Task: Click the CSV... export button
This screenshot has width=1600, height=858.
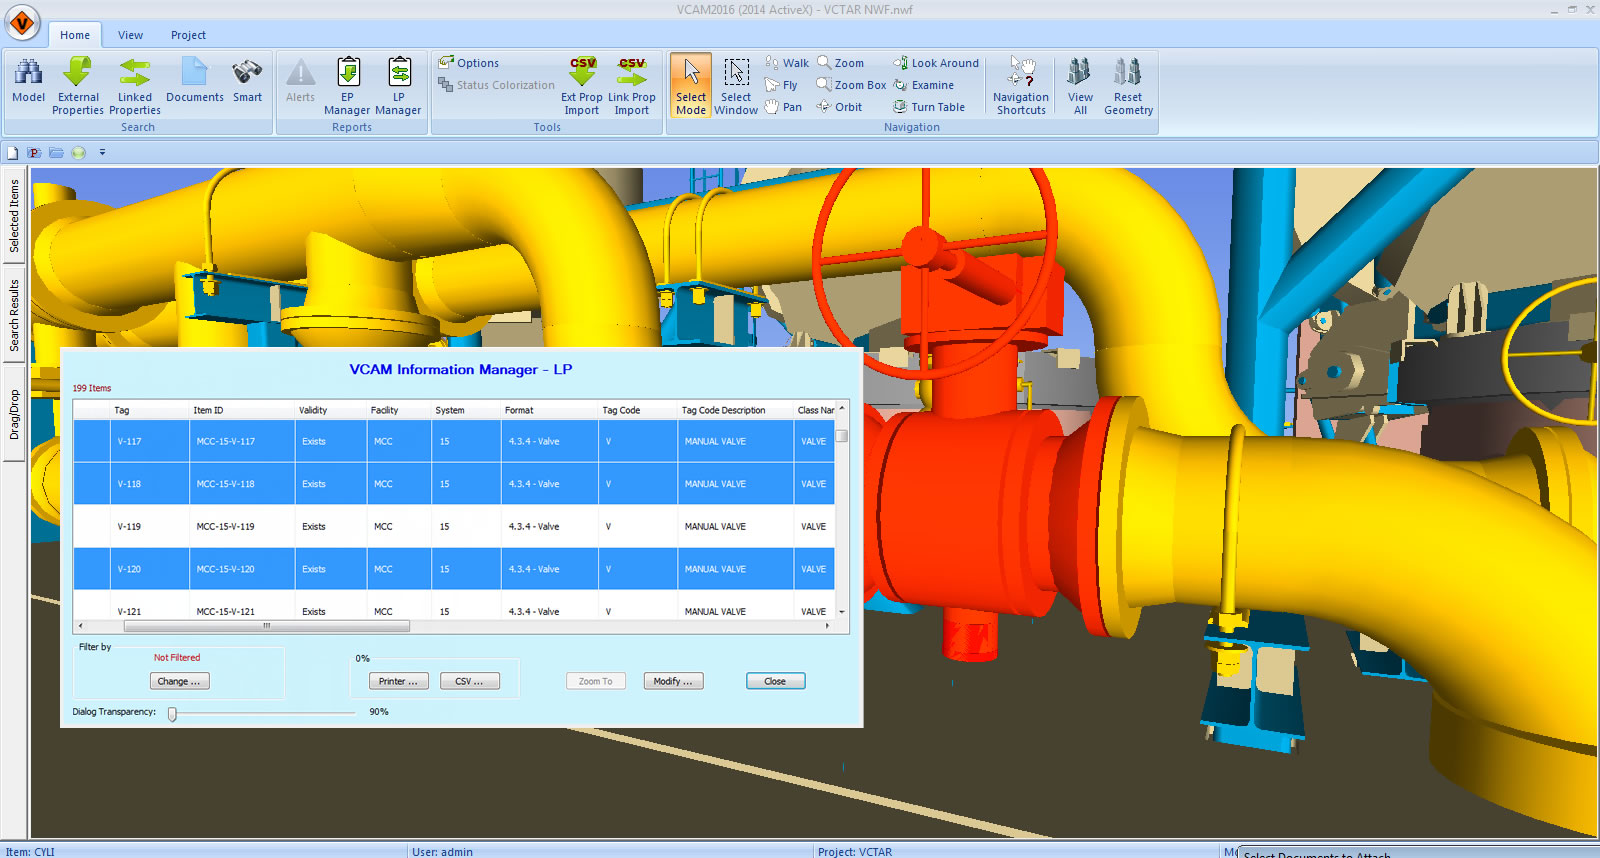Action: 469,681
